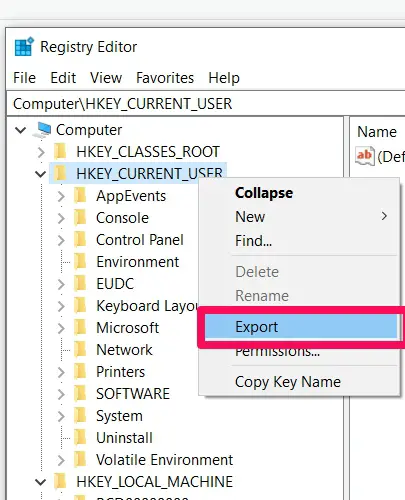Select the Microsoft key label
405x500 pixels.
[128, 328]
